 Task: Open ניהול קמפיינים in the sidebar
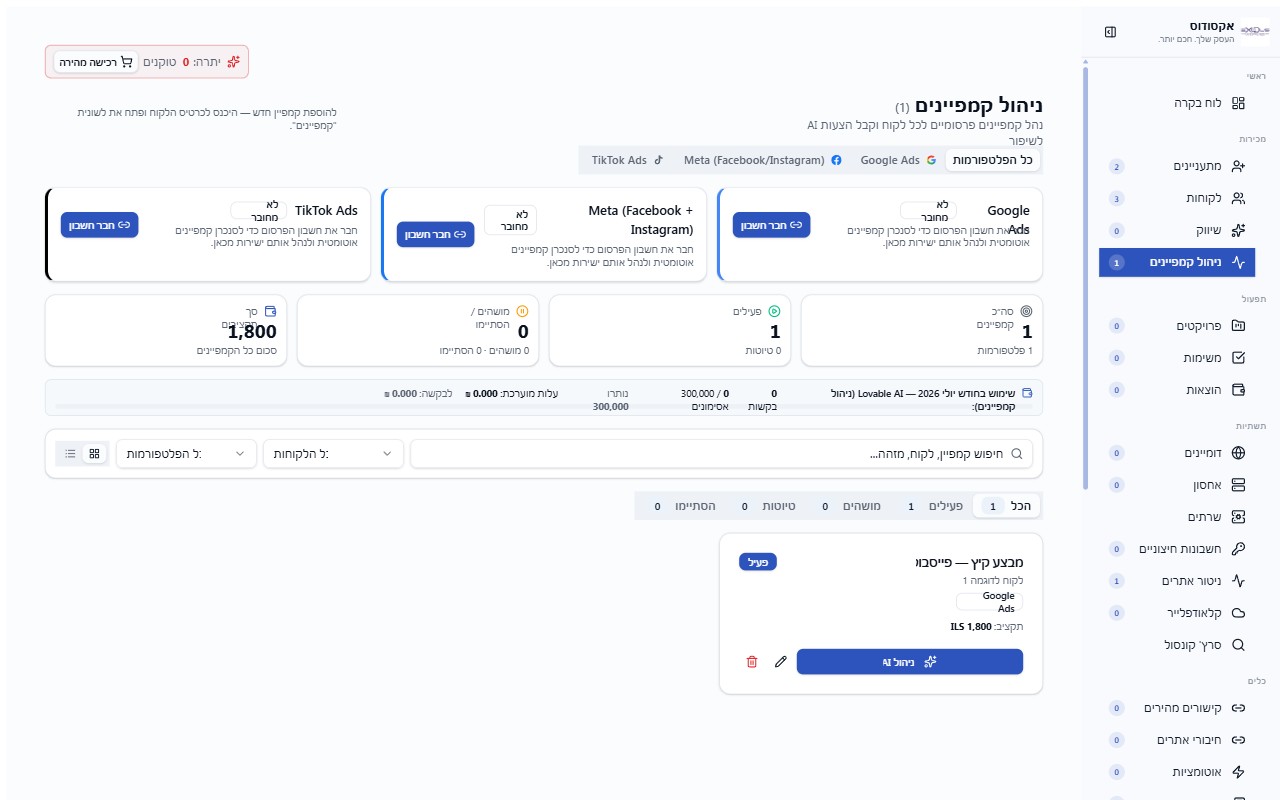1177,262
